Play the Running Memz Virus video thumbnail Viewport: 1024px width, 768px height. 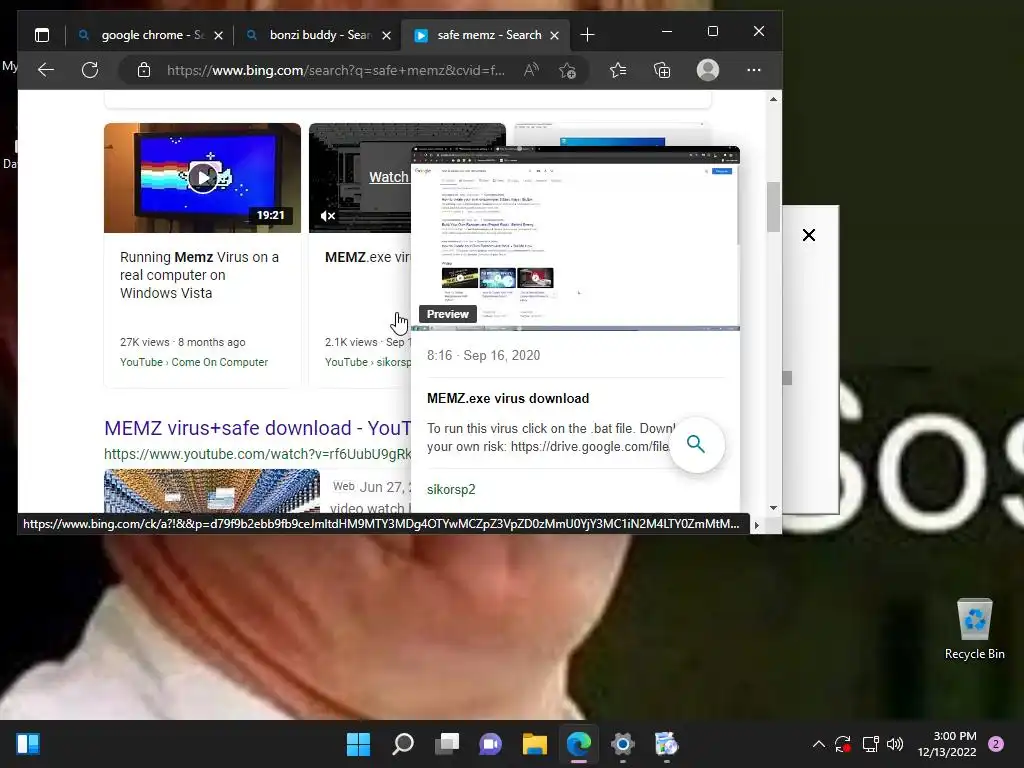(202, 178)
